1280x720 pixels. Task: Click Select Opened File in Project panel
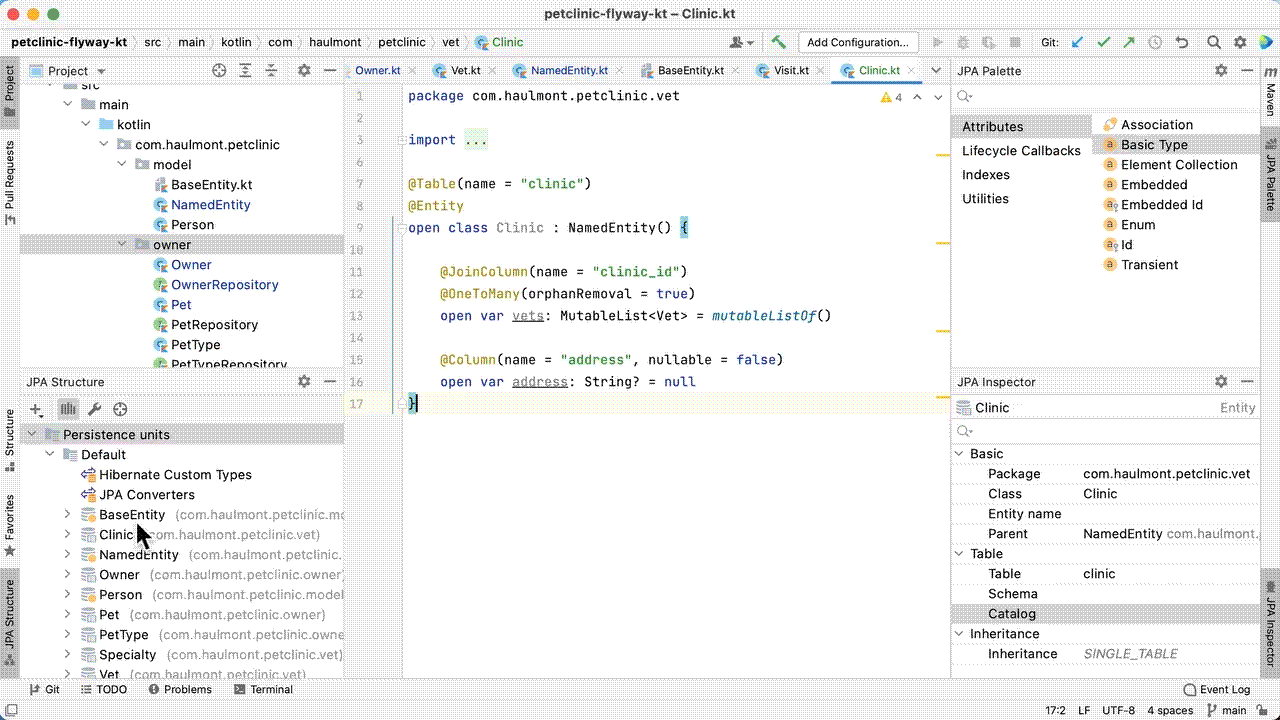tap(219, 71)
